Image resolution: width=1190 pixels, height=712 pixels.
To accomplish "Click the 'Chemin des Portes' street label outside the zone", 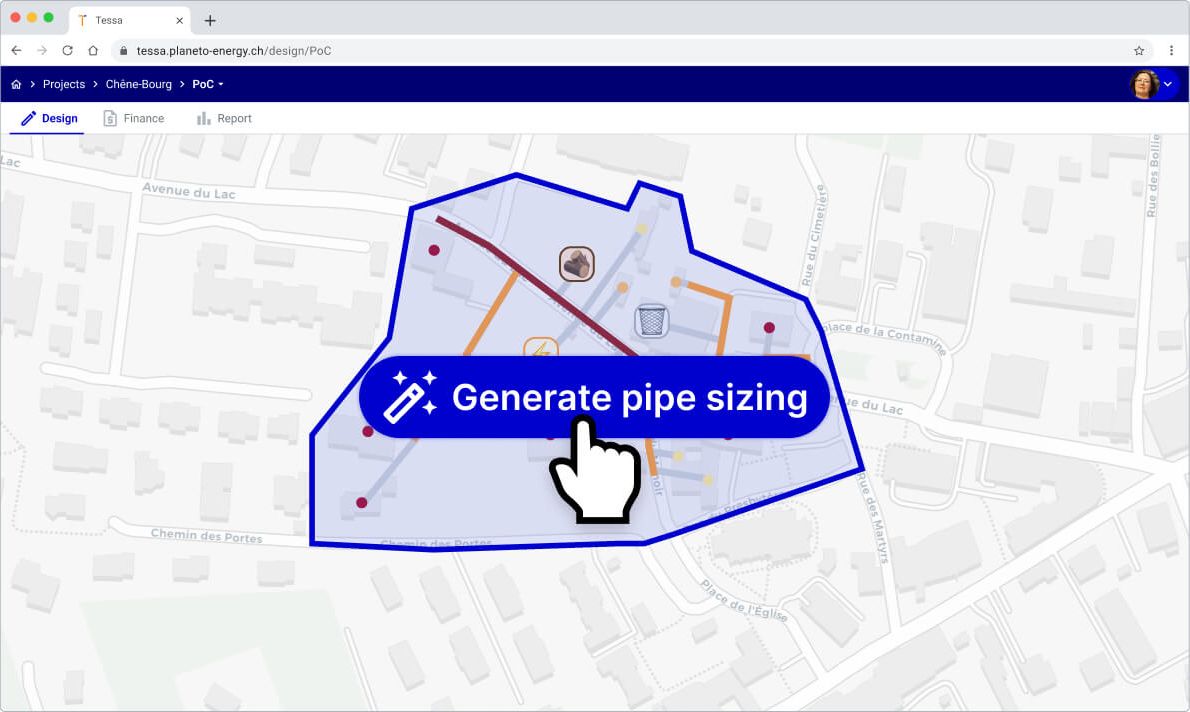I will (206, 535).
